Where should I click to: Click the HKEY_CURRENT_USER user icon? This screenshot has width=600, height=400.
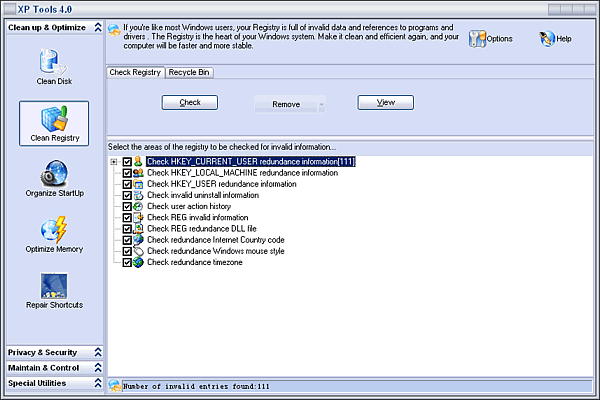tap(138, 162)
